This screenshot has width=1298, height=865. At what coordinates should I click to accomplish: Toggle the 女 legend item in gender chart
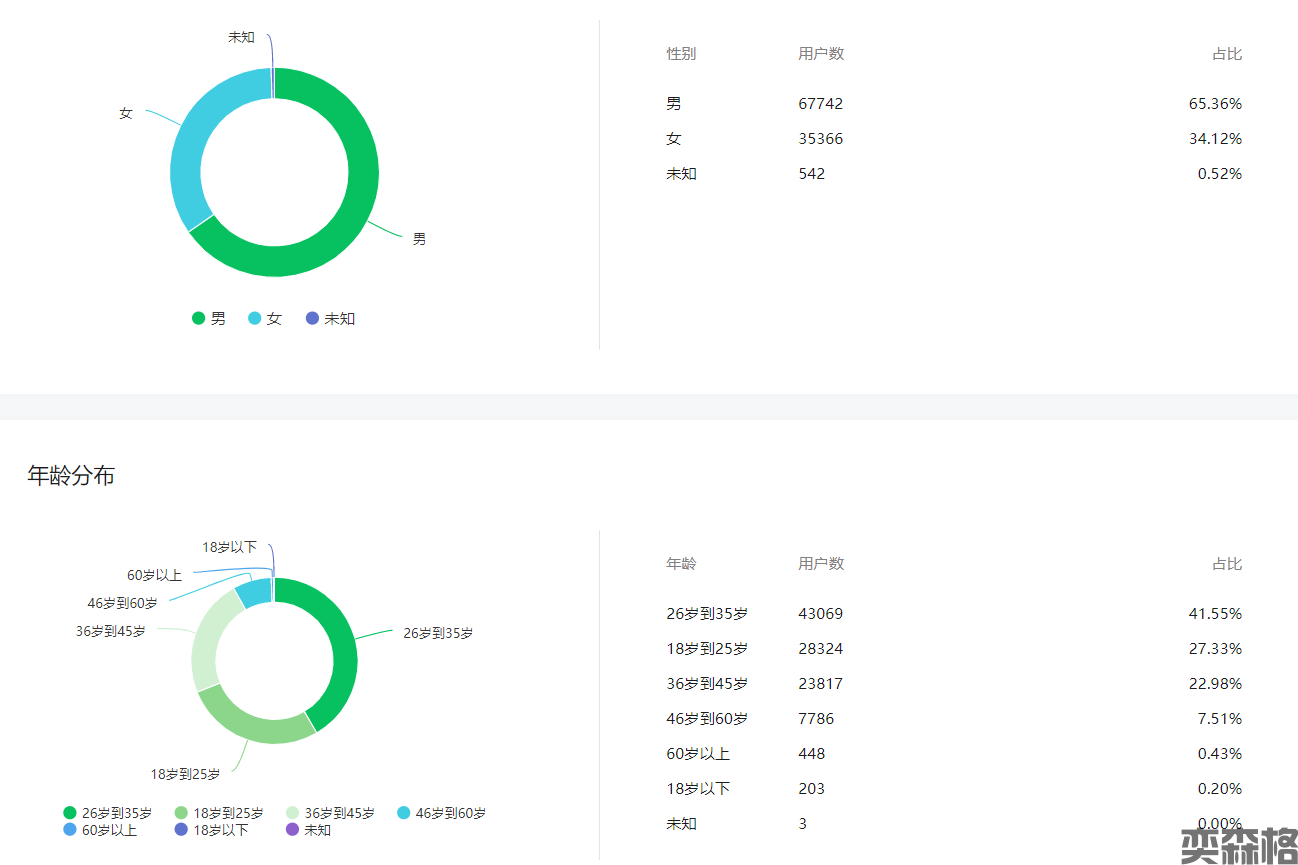click(265, 319)
